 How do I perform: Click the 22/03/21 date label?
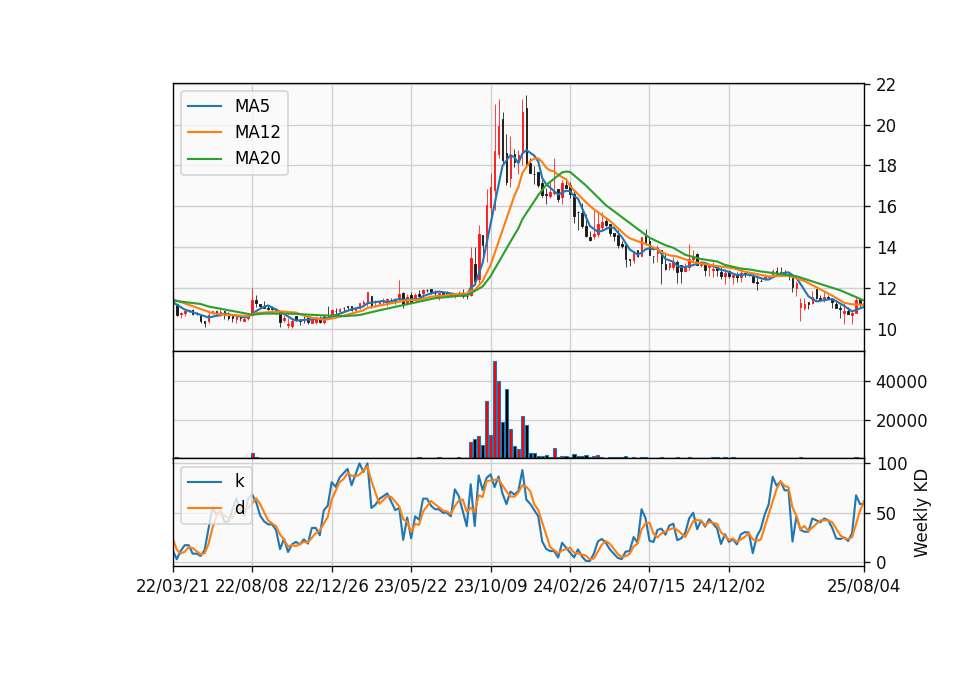pos(173,586)
